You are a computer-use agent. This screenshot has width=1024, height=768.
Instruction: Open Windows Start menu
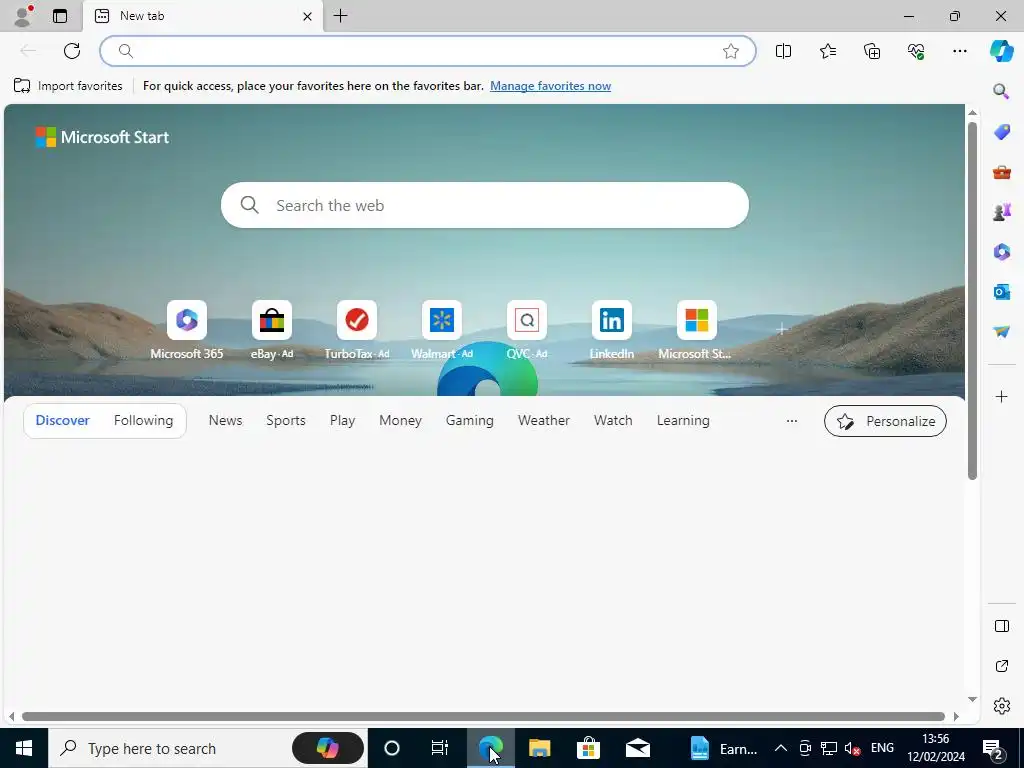24,748
